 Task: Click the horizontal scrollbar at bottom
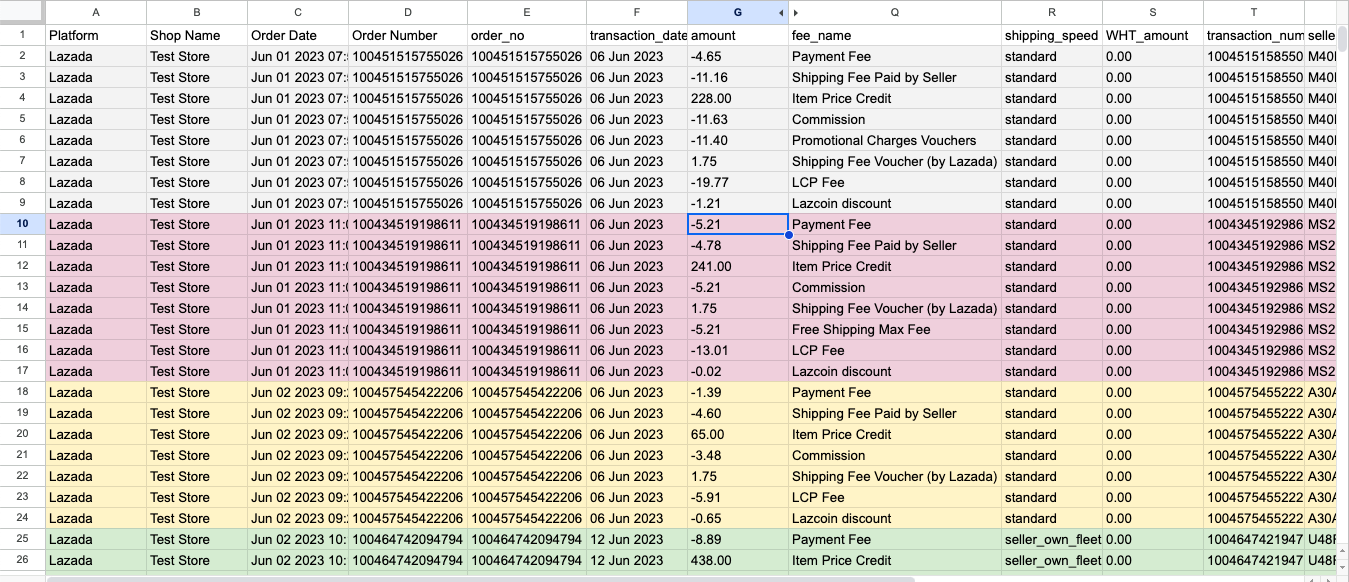point(480,577)
